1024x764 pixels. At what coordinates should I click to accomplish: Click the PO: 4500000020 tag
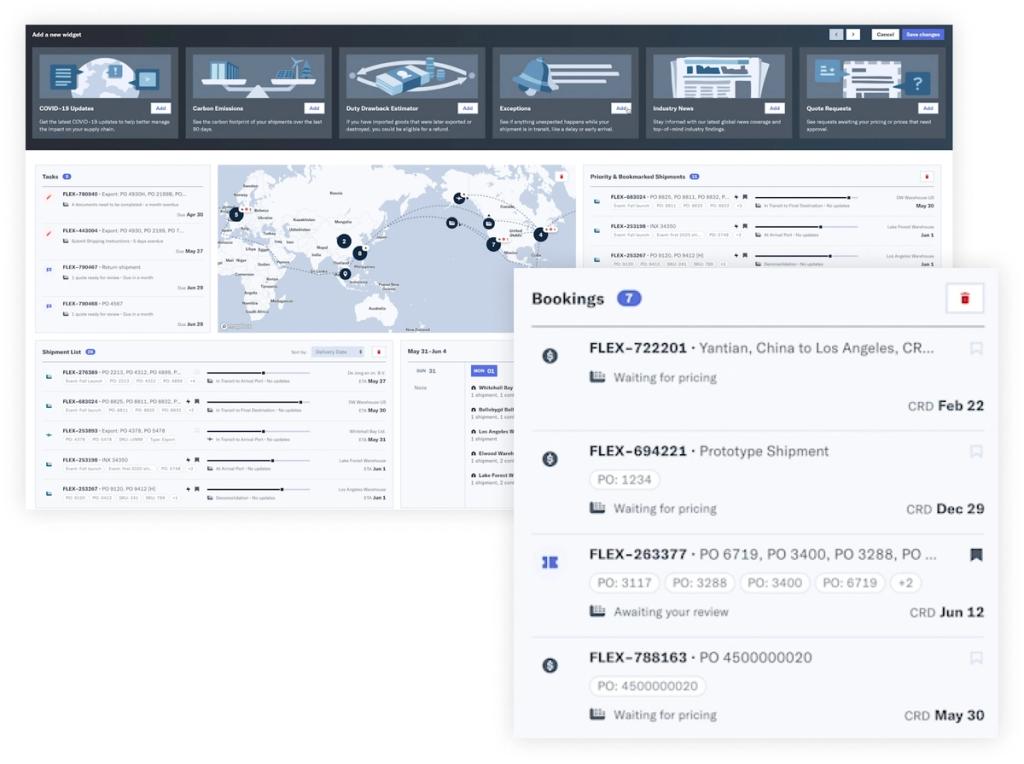pyautogui.click(x=647, y=686)
